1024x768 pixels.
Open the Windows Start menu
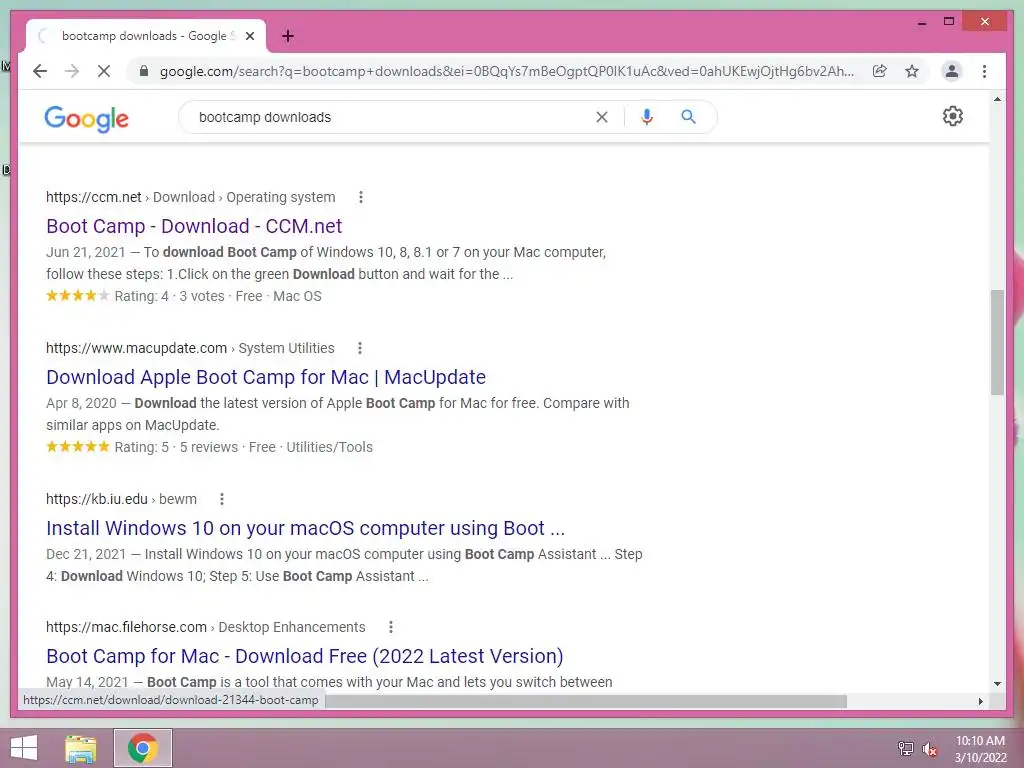(24, 748)
